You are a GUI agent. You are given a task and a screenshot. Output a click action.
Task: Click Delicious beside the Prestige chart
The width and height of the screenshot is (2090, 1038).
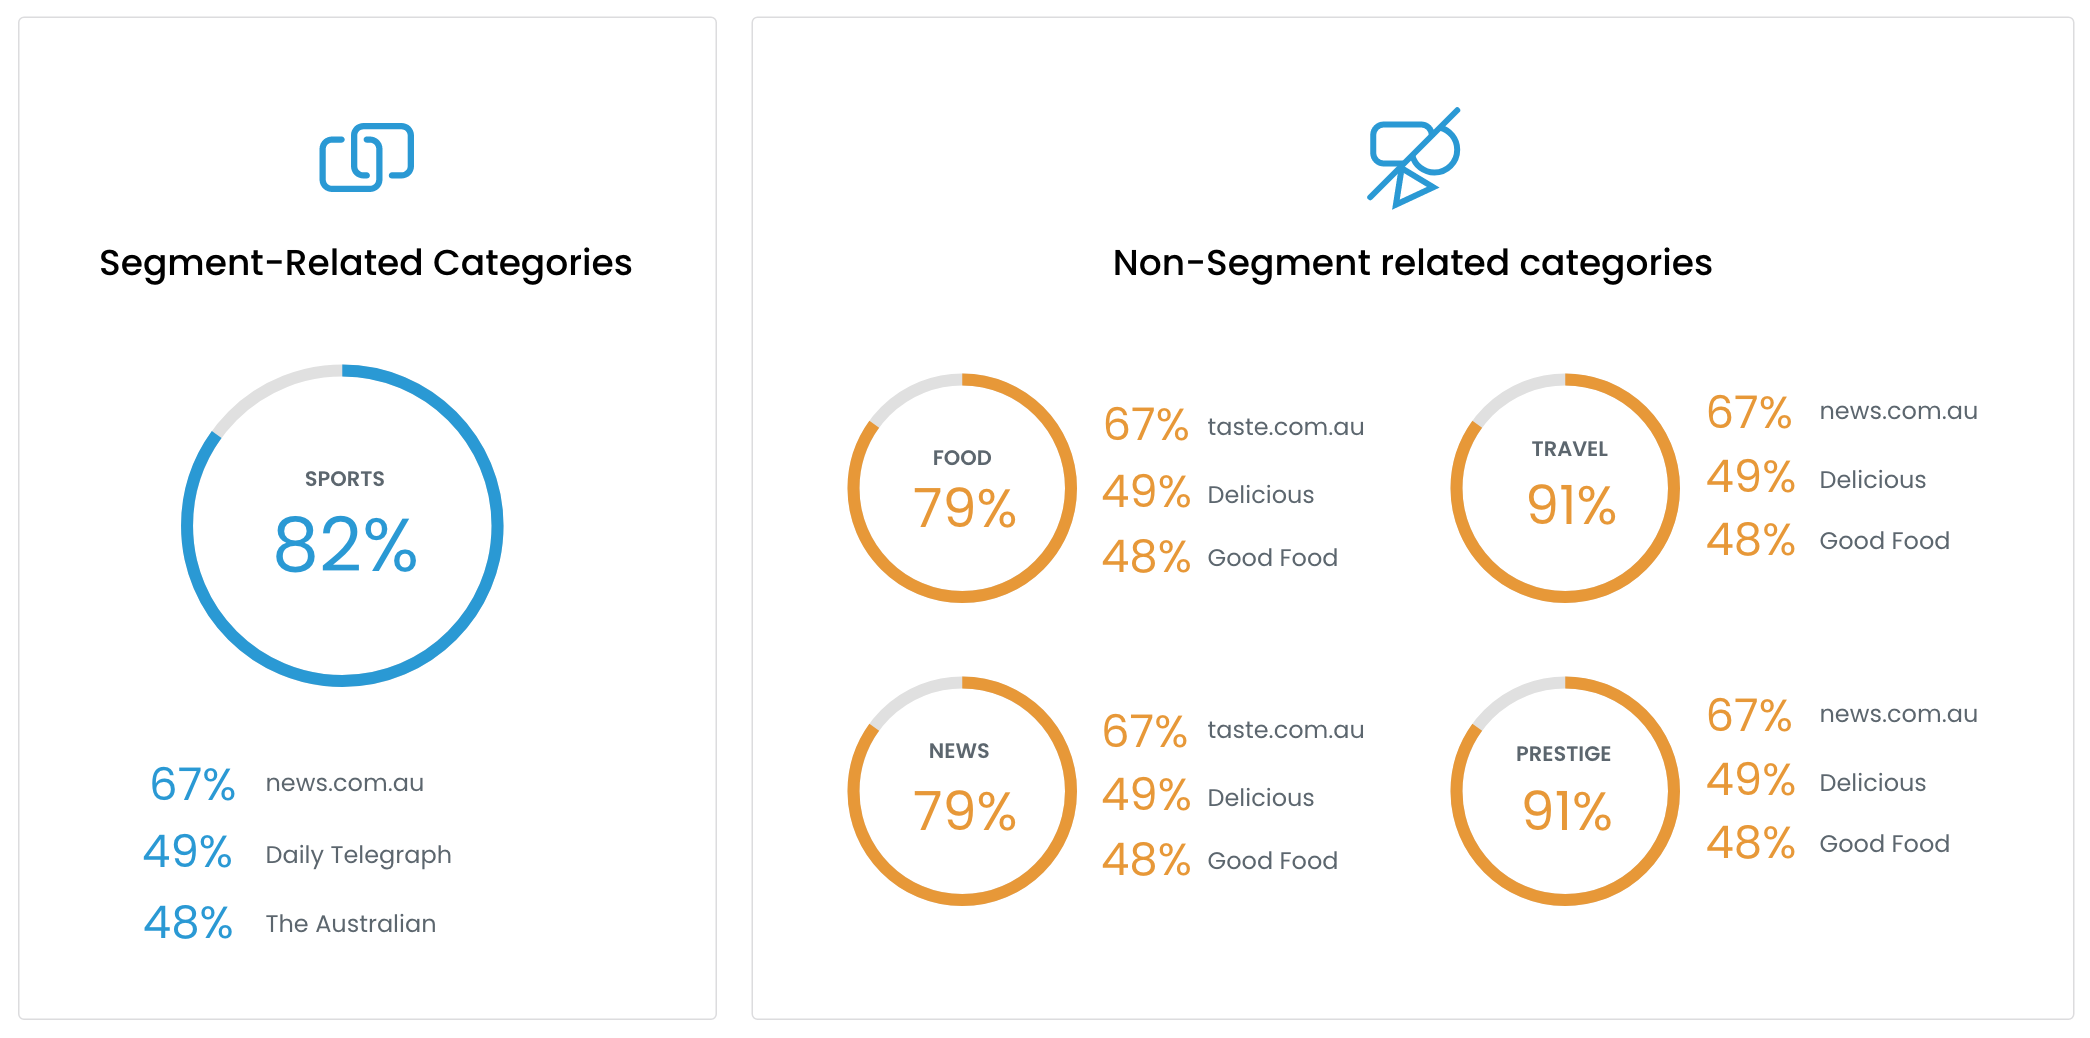(x=1872, y=783)
